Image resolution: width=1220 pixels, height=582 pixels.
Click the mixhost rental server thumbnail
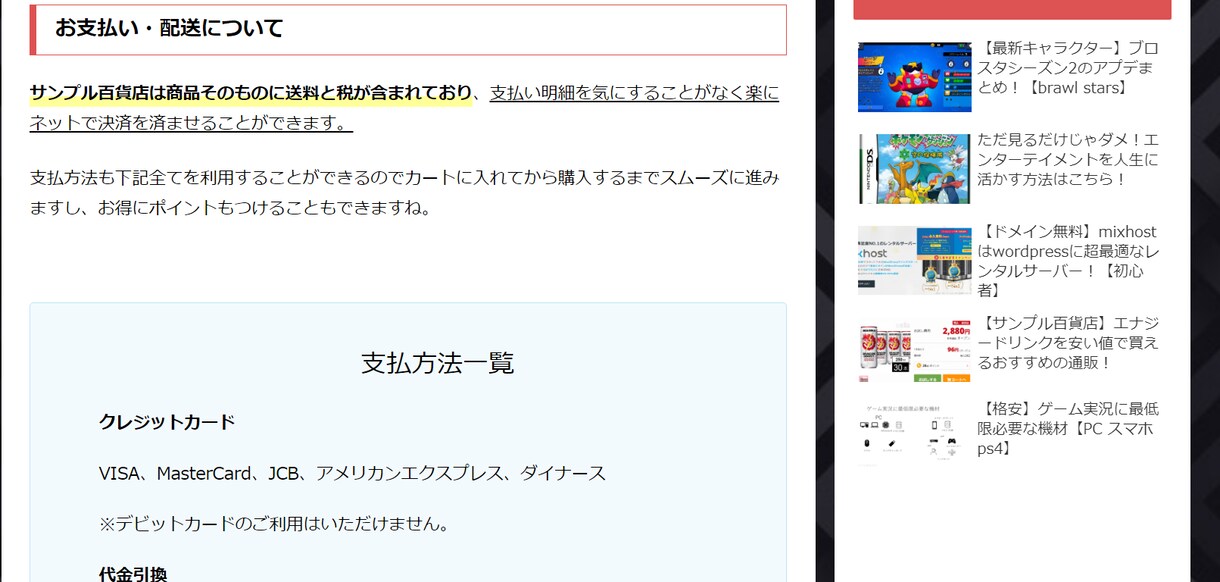pos(914,260)
